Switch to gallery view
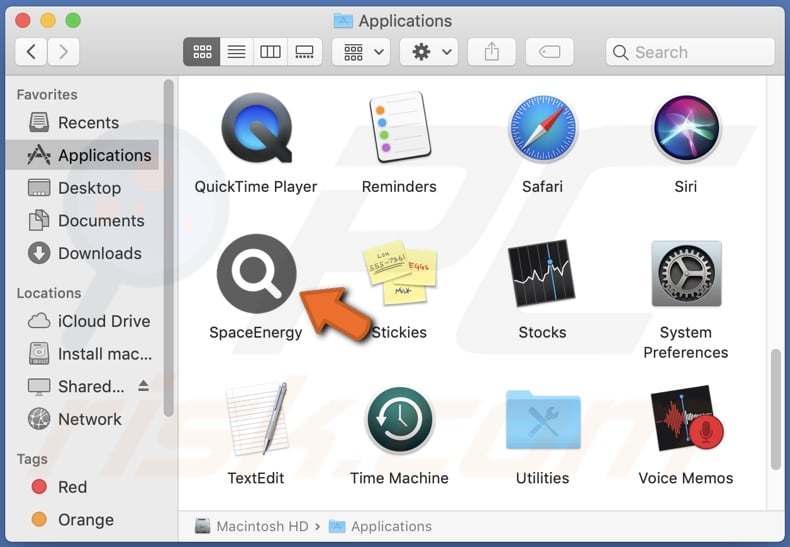Viewport: 790px width, 547px height. click(x=304, y=51)
